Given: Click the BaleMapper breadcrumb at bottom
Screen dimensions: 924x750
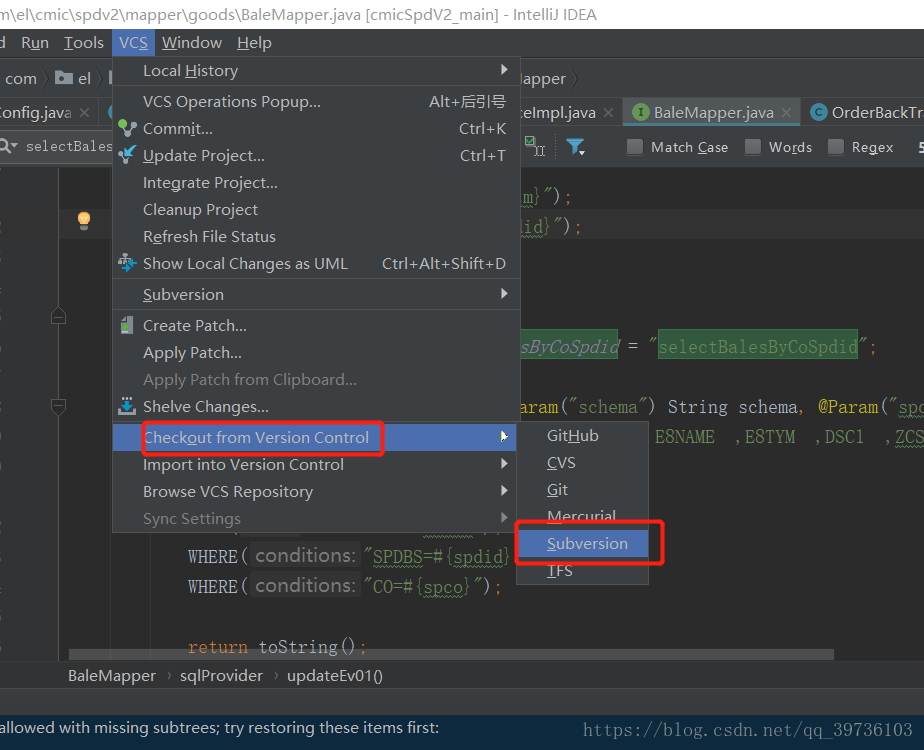Looking at the screenshot, I should coord(112,675).
